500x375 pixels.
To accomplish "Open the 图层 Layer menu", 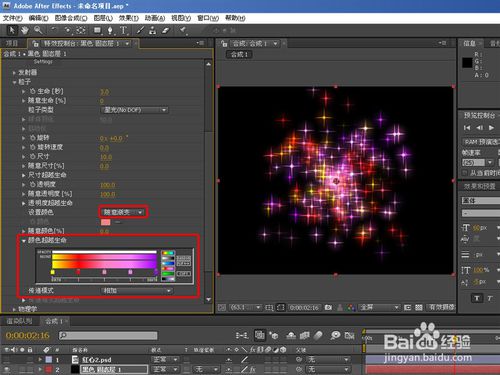I will click(x=103, y=18).
